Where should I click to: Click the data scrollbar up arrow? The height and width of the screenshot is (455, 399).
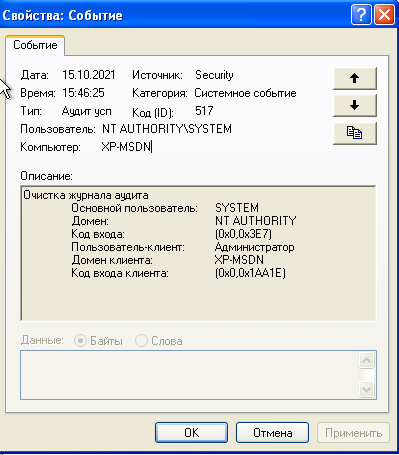pyautogui.click(x=367, y=360)
